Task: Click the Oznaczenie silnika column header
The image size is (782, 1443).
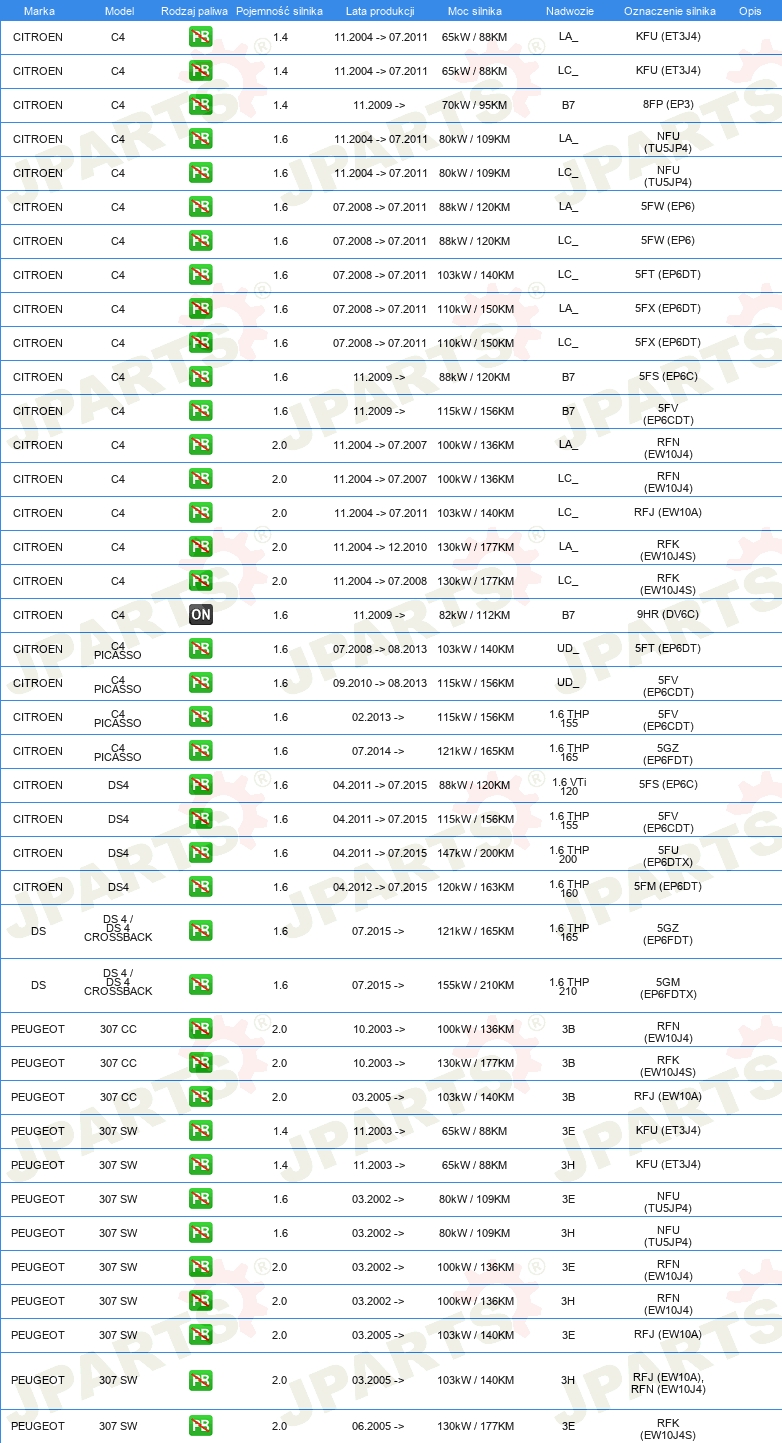Action: click(669, 11)
